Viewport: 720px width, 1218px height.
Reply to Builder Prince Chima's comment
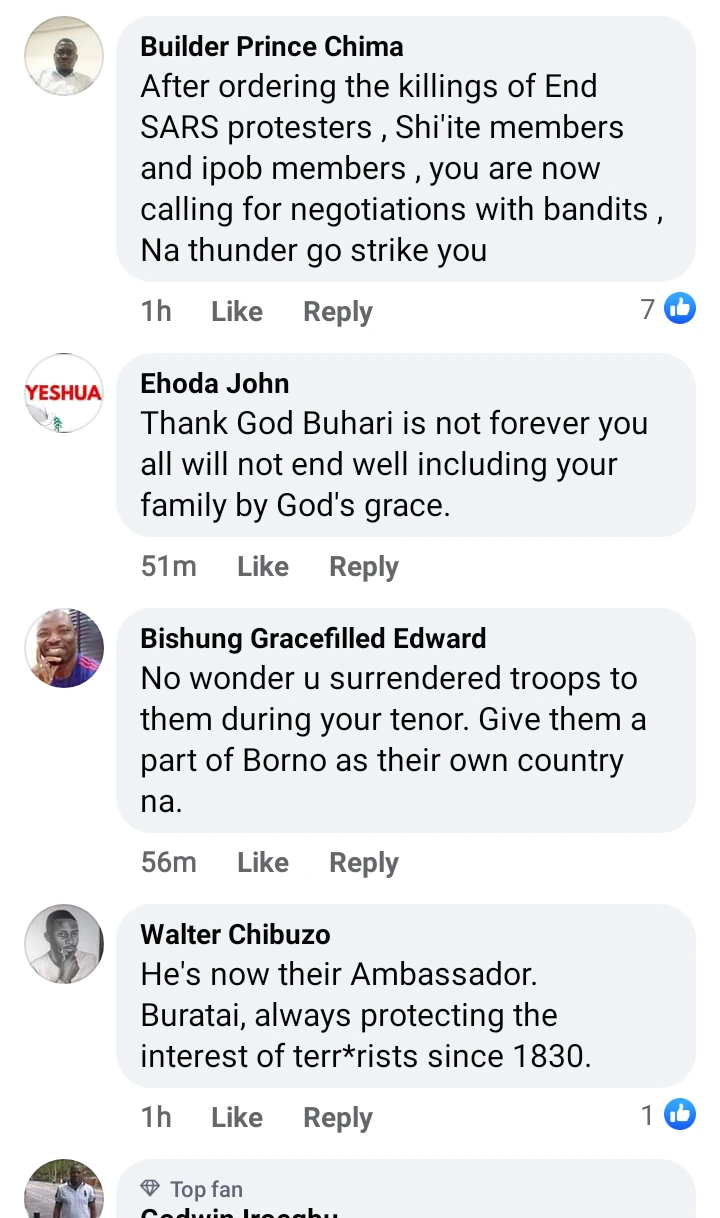[337, 312]
